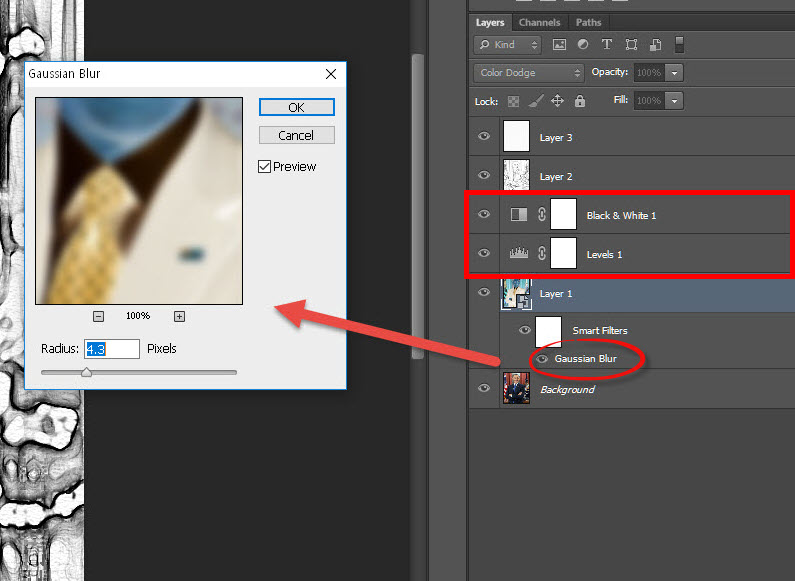This screenshot has height=581, width=795.
Task: Filter layers by type layer icon
Action: pos(606,45)
